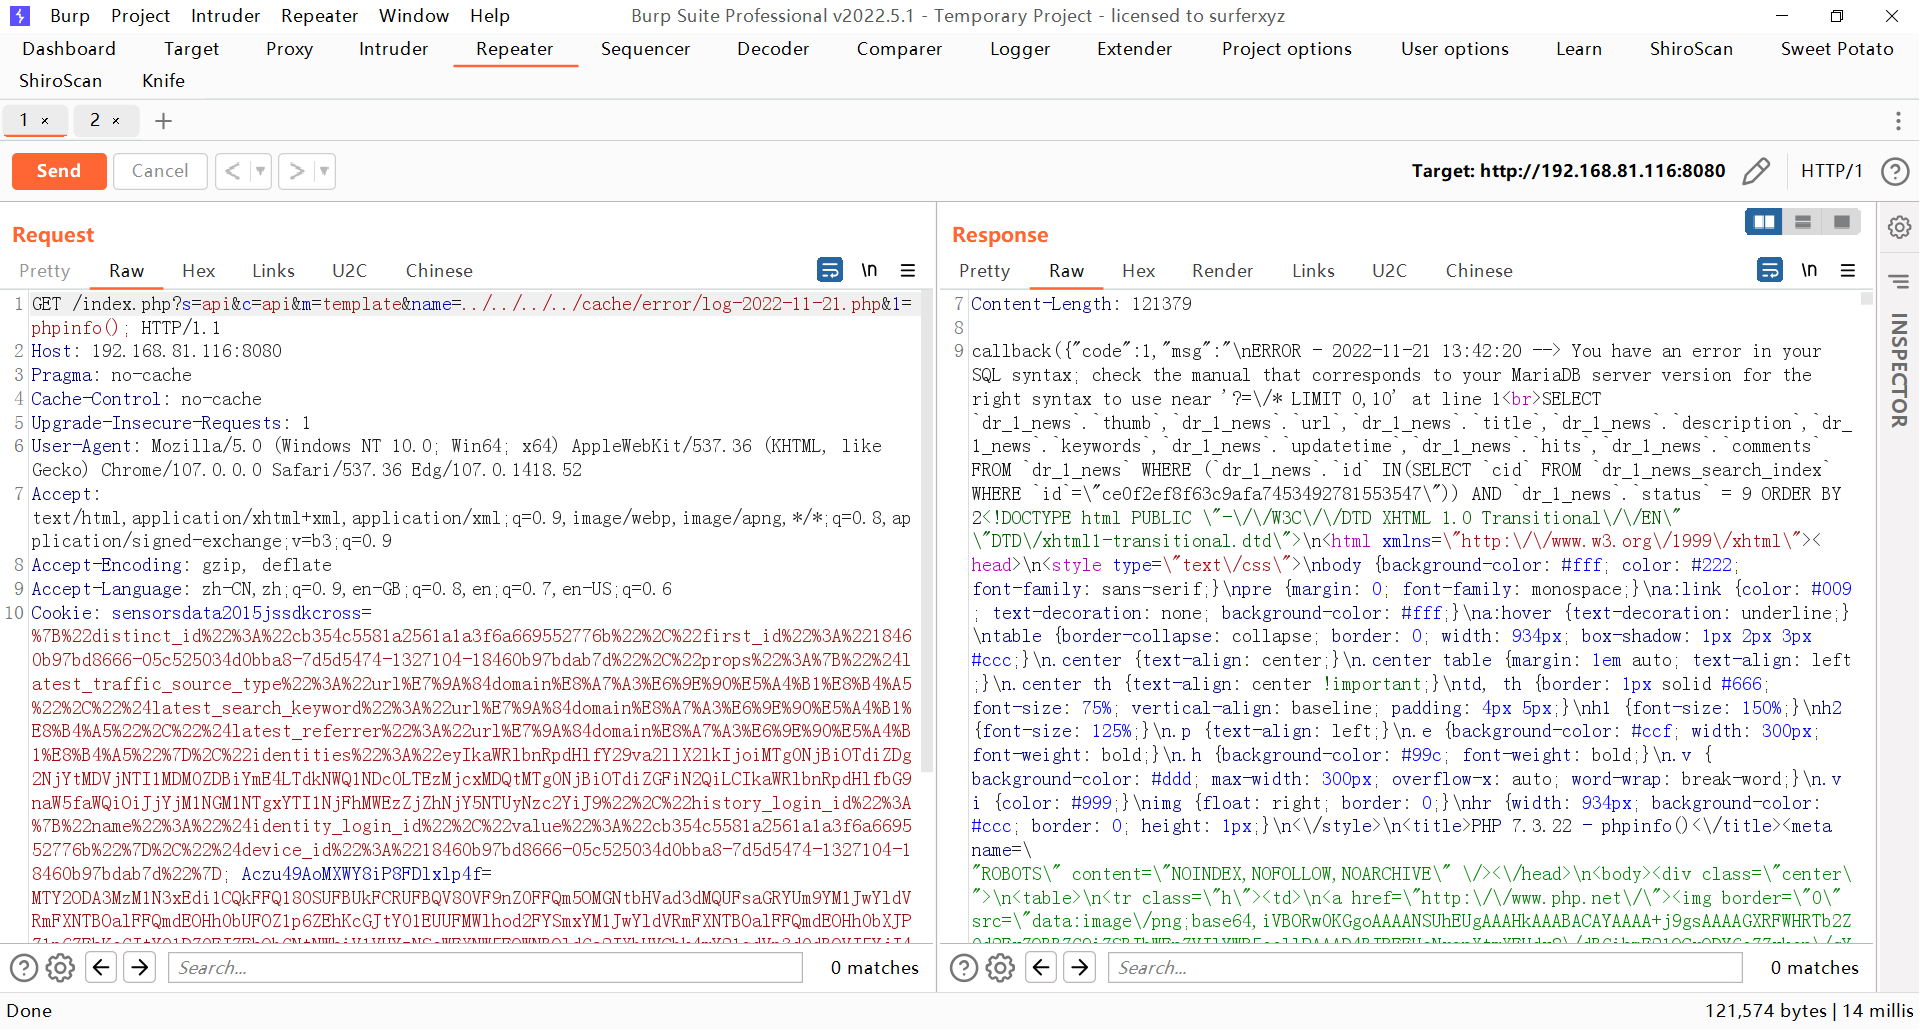Toggle request non-printable characters \n
Screen dimensions: 1920x1030
coord(870,270)
